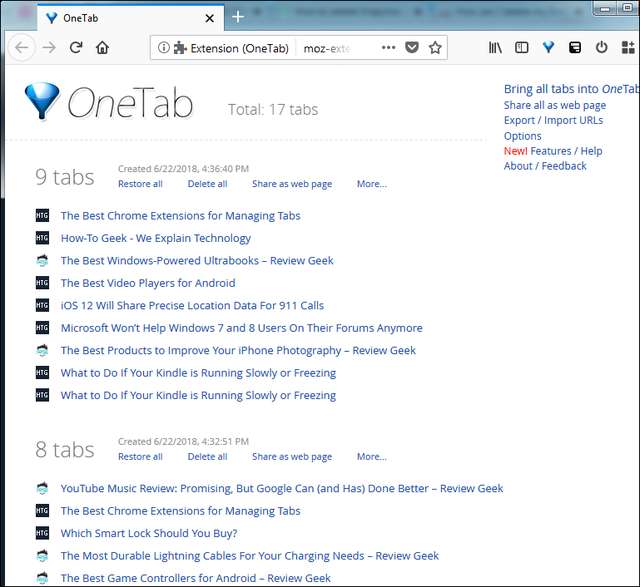This screenshot has width=640, height=587.
Task: Click Share all as web page
Action: 555,105
